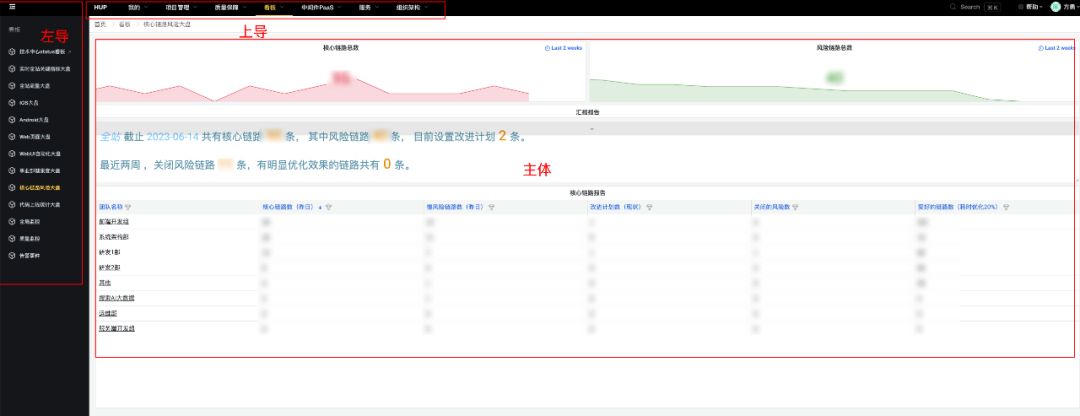Image resolution: width=1080 pixels, height=416 pixels.
Task: Go to 看板 in the breadcrumb
Action: (x=125, y=24)
